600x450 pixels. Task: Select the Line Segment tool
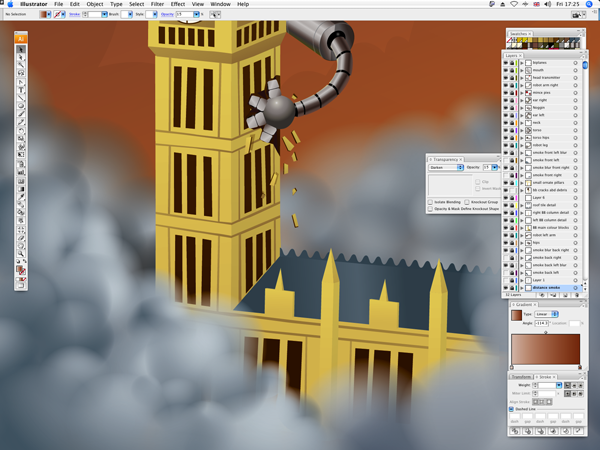point(21,98)
